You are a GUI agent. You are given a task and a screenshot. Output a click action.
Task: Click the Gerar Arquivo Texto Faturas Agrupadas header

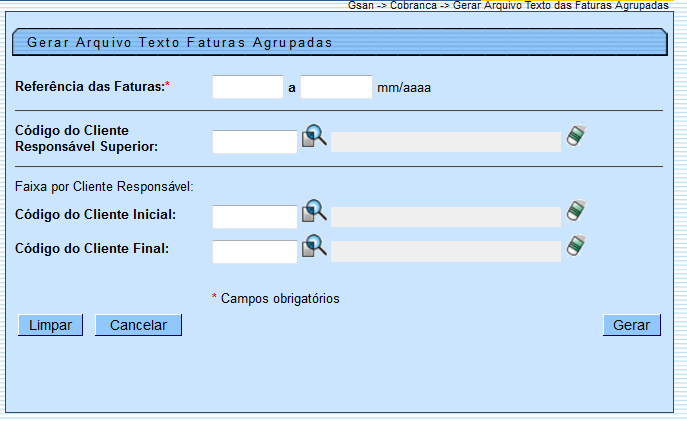click(180, 43)
